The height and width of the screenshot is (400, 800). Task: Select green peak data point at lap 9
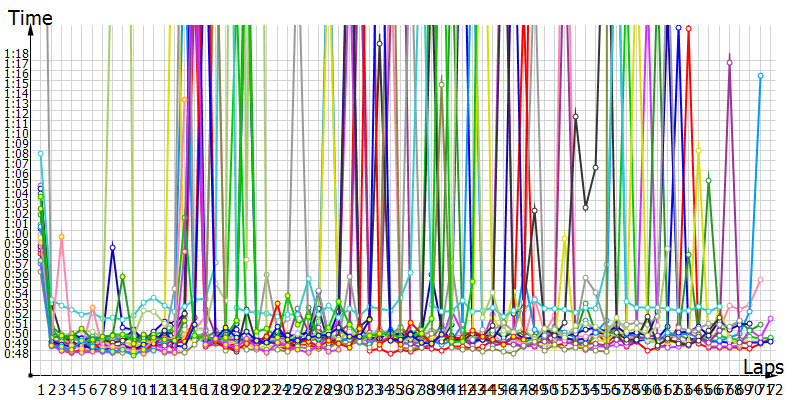123,276
